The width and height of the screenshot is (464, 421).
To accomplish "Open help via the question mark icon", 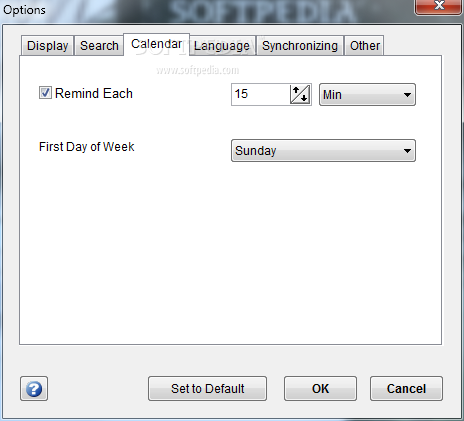I will (34, 389).
